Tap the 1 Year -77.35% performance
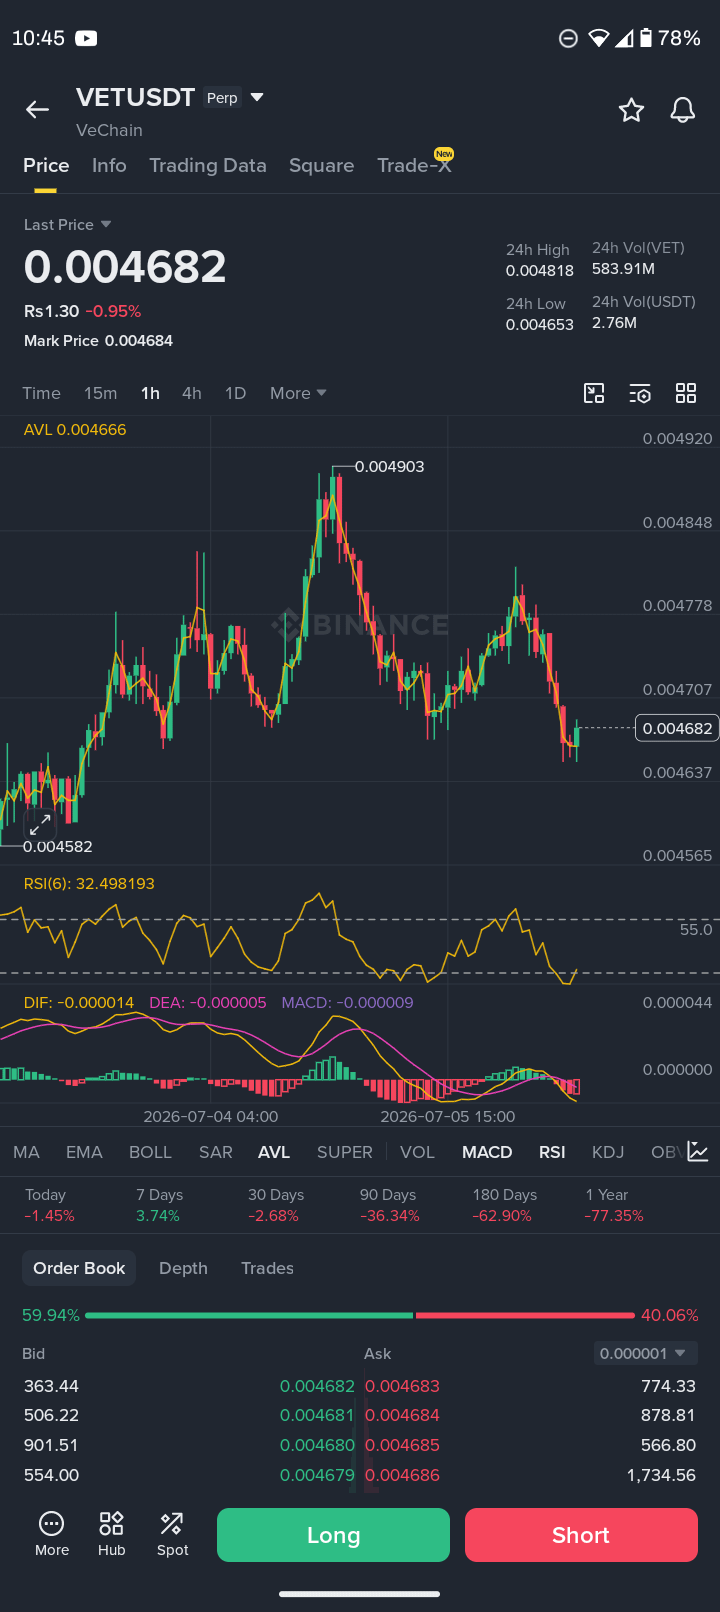The height and width of the screenshot is (1612, 720). coord(614,1205)
